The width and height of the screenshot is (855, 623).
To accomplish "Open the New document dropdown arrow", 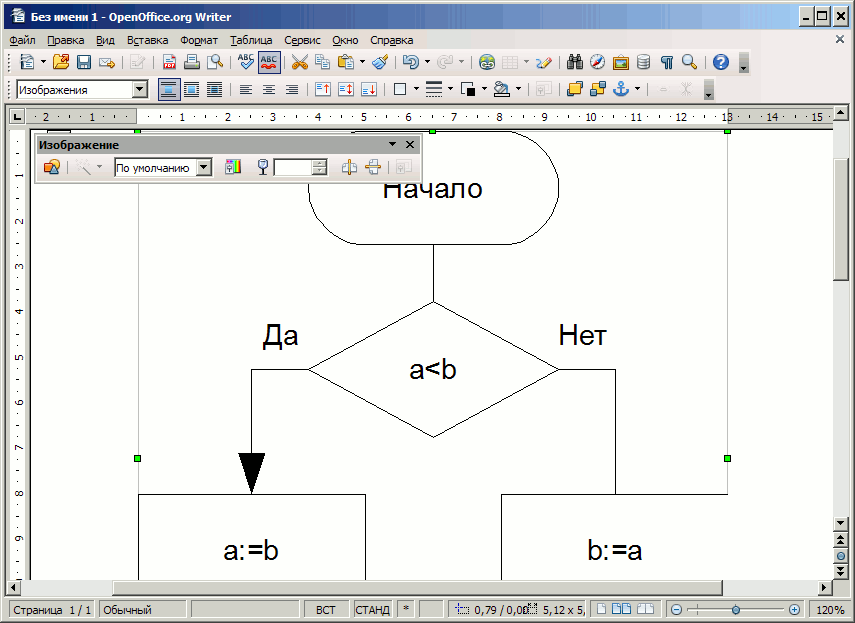I will 43,62.
